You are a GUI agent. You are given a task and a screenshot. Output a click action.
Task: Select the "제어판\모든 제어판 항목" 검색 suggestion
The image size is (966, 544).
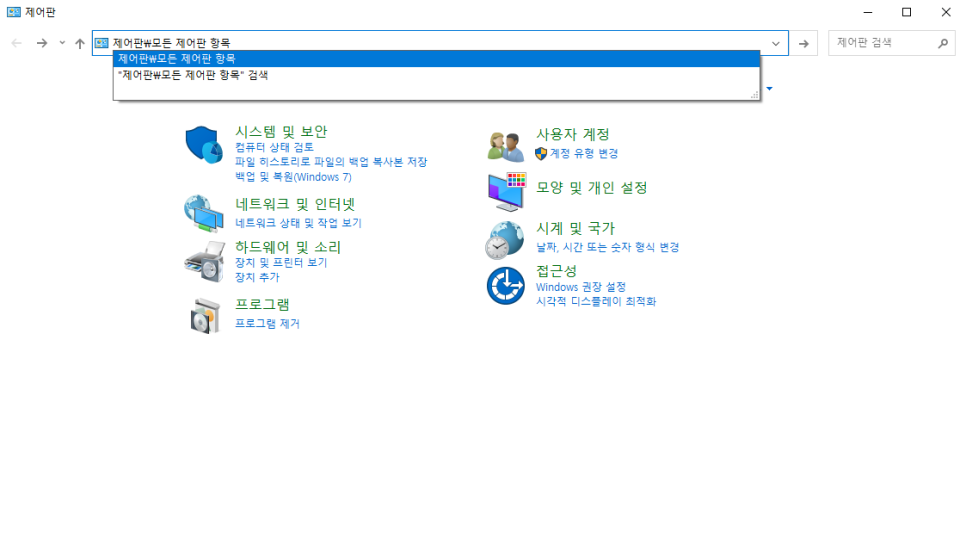[436, 75]
